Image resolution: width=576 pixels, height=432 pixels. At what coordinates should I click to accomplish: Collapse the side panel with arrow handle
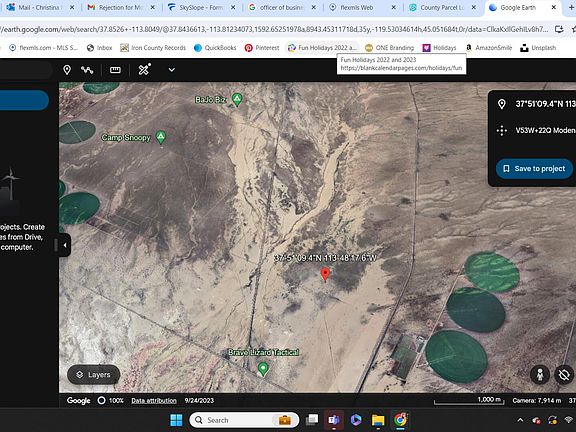click(x=65, y=245)
